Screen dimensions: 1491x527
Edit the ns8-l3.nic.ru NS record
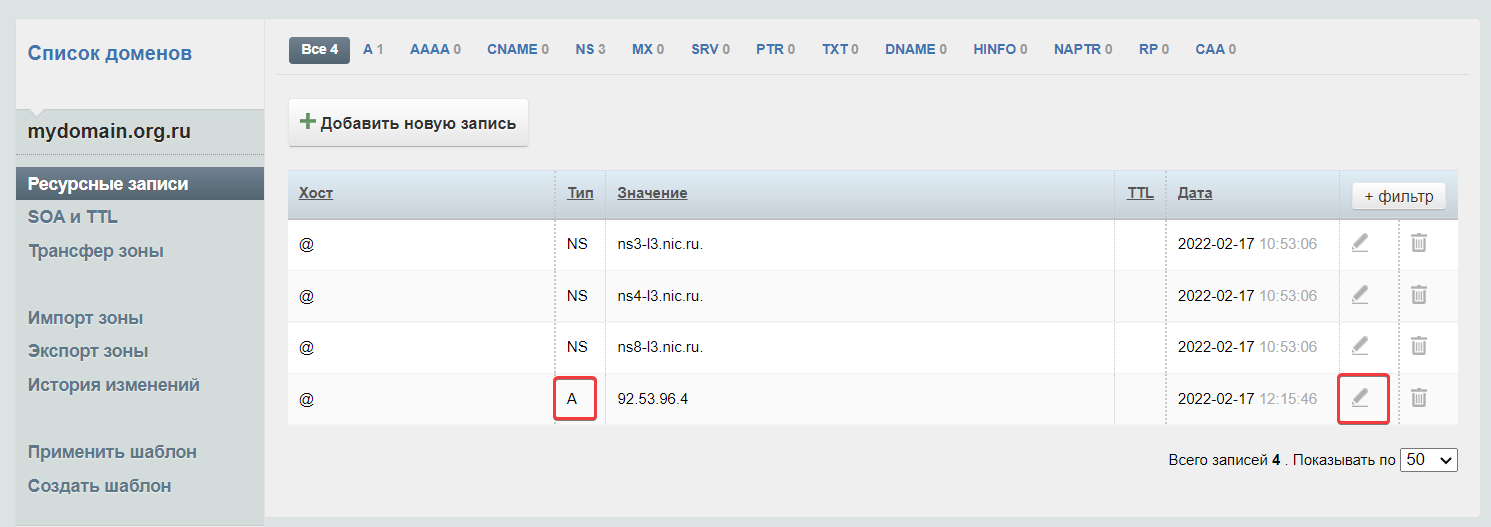pyautogui.click(x=1360, y=346)
